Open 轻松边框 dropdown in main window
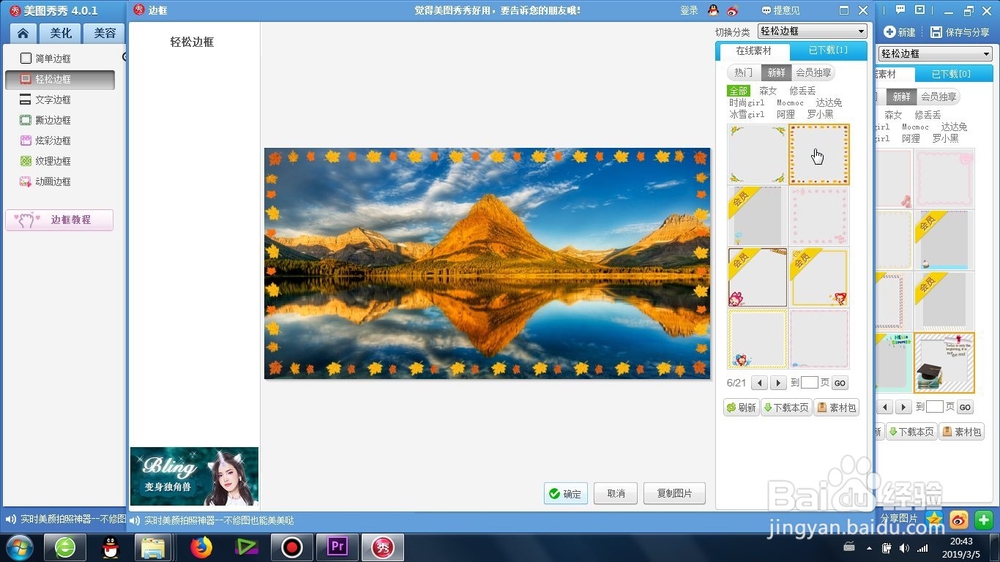 [x=935, y=54]
